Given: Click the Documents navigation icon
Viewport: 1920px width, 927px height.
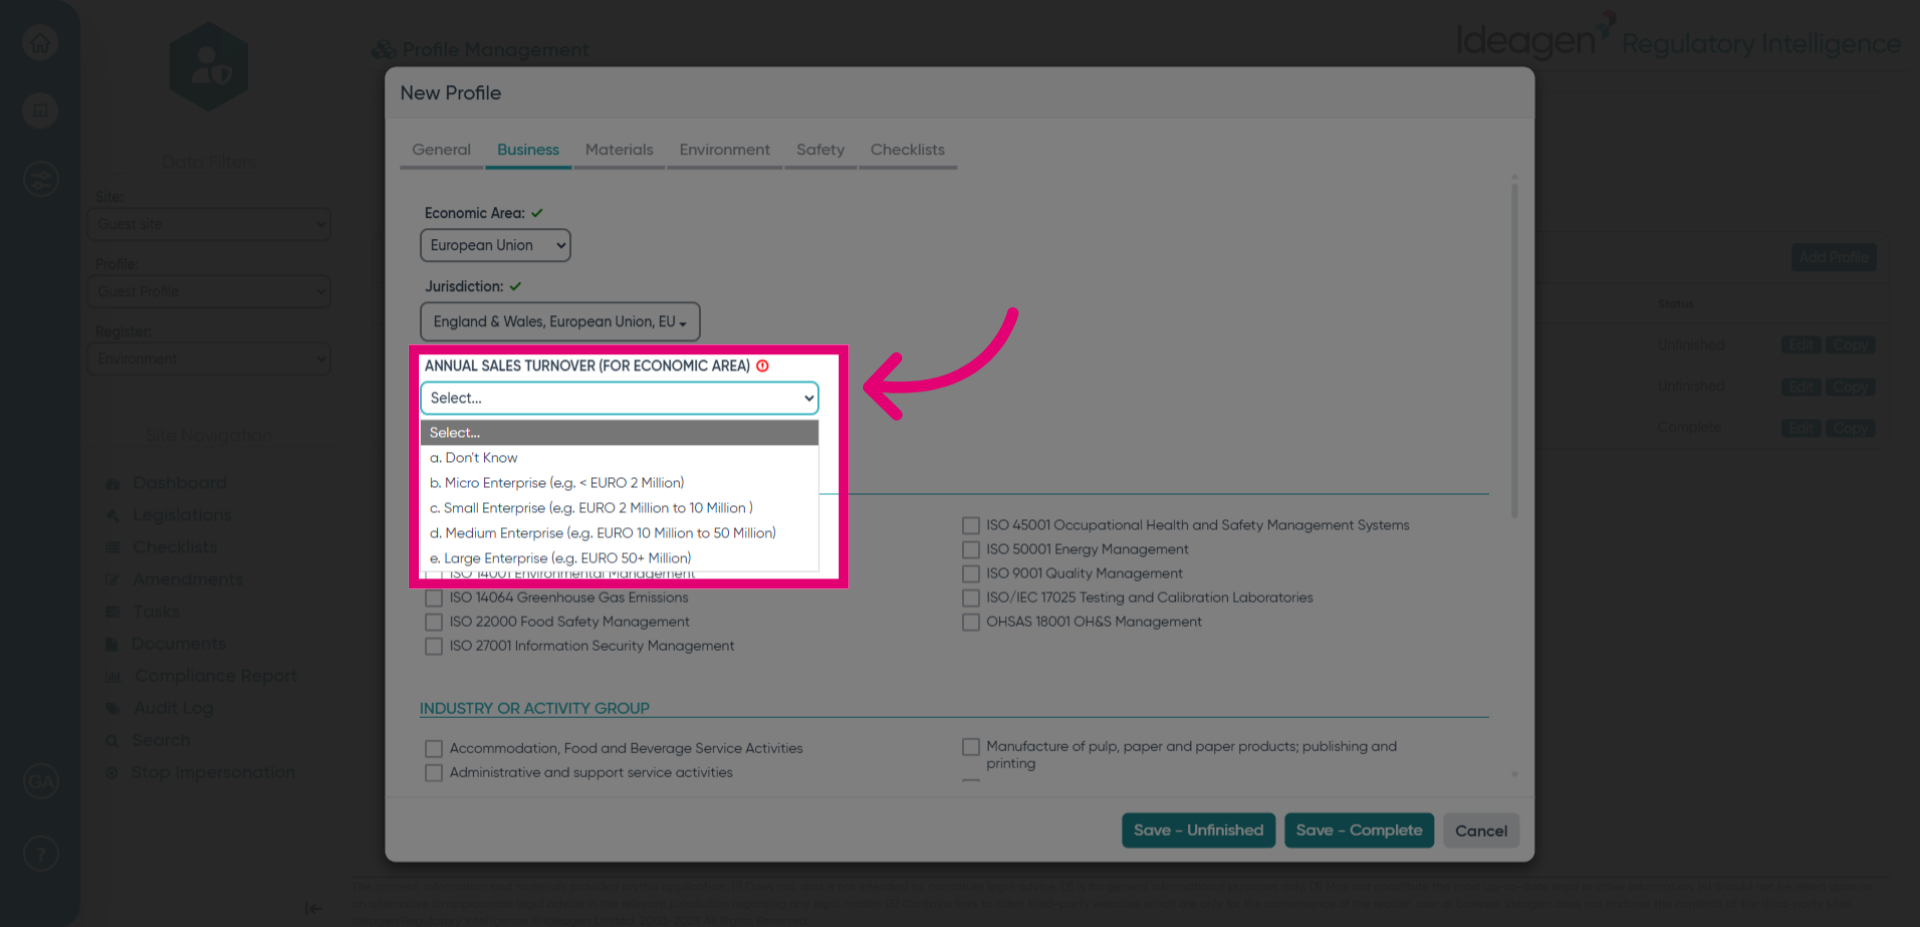Looking at the screenshot, I should [x=113, y=644].
